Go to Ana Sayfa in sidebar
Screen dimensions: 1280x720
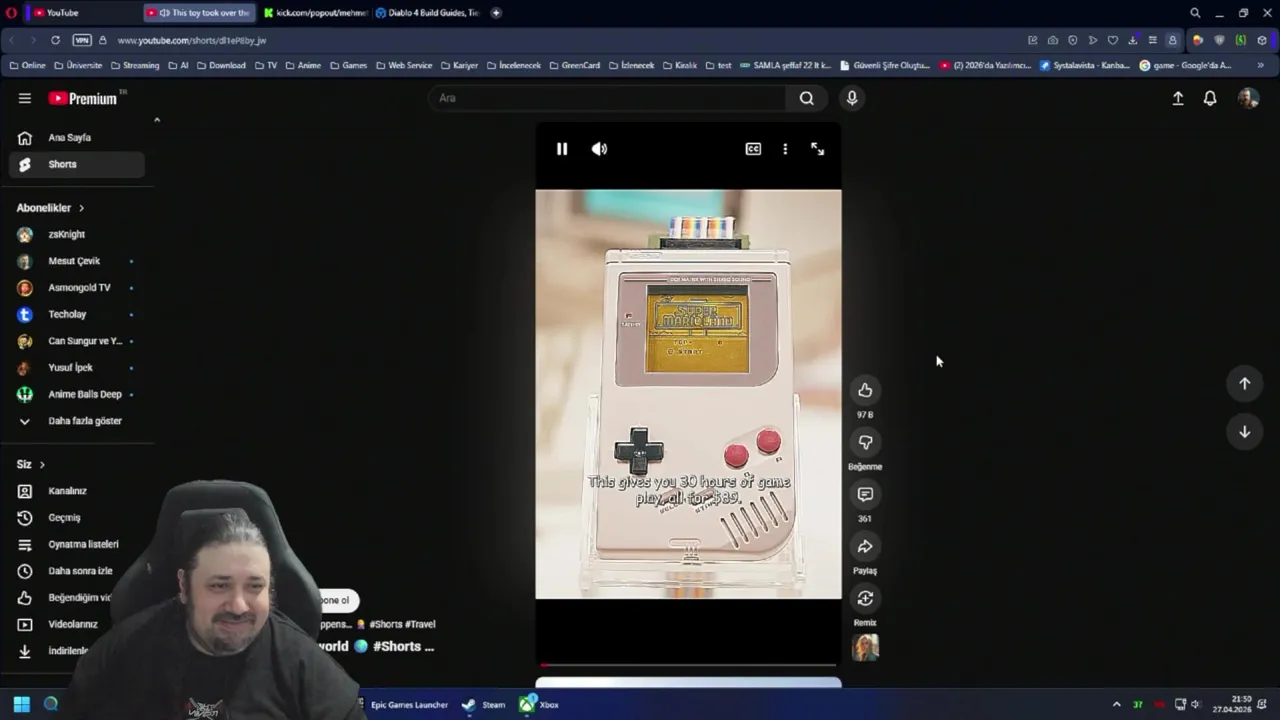pos(77,138)
